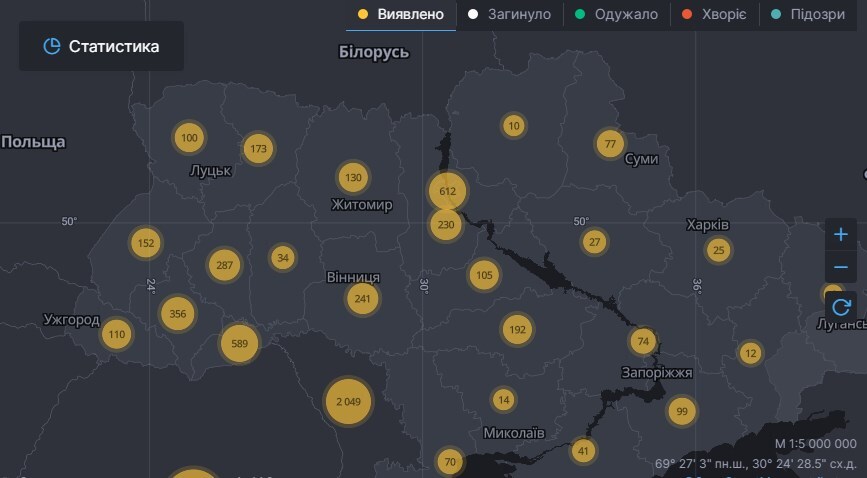867x478 pixels.
Task: Open the 130 marker above Житомир
Action: point(353,178)
